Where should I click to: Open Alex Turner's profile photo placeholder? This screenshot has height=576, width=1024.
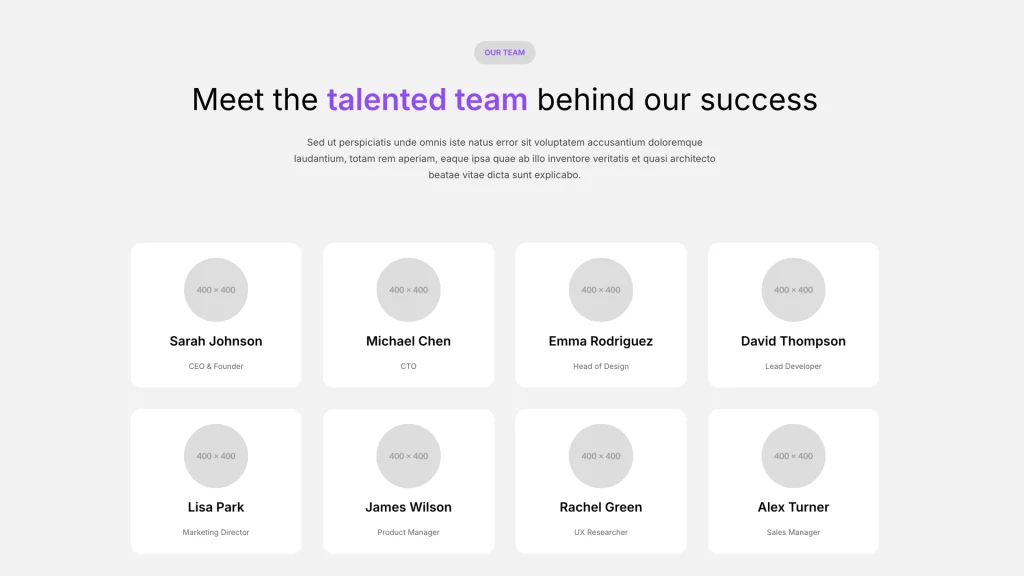pyautogui.click(x=793, y=456)
